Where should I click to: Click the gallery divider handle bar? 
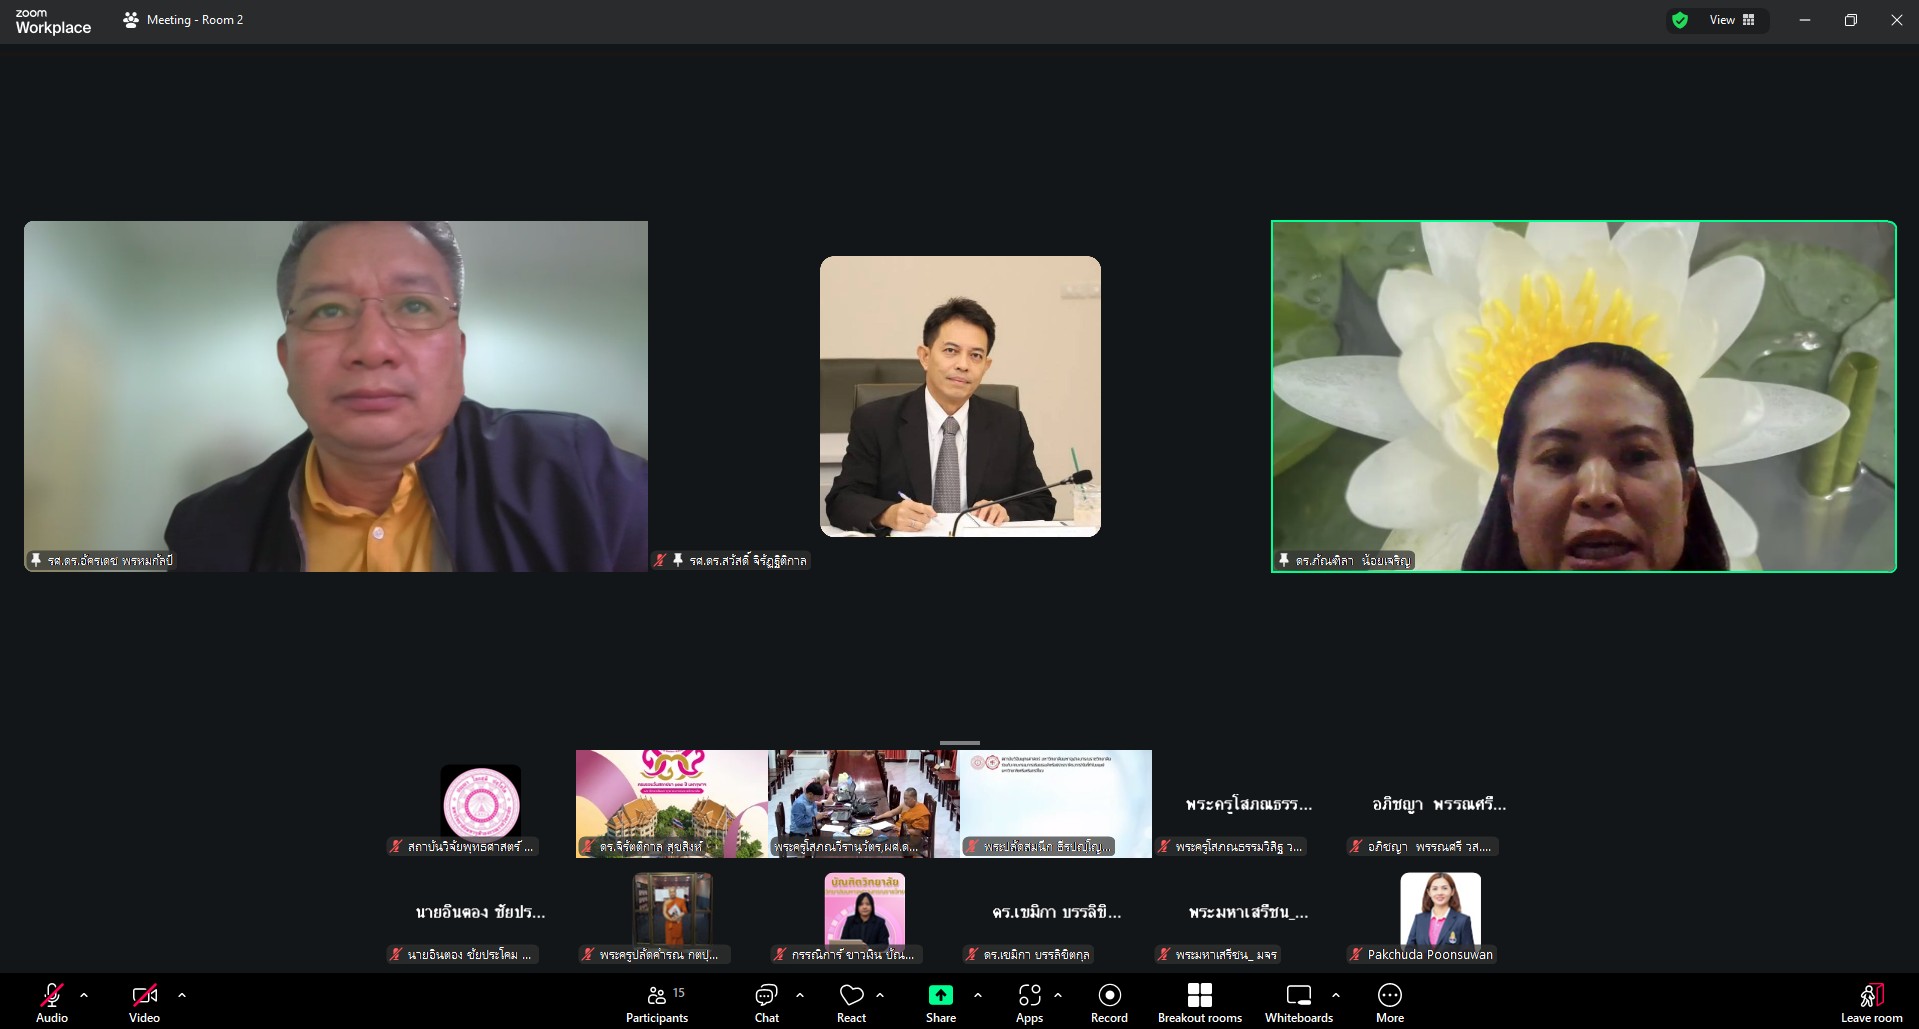960,743
